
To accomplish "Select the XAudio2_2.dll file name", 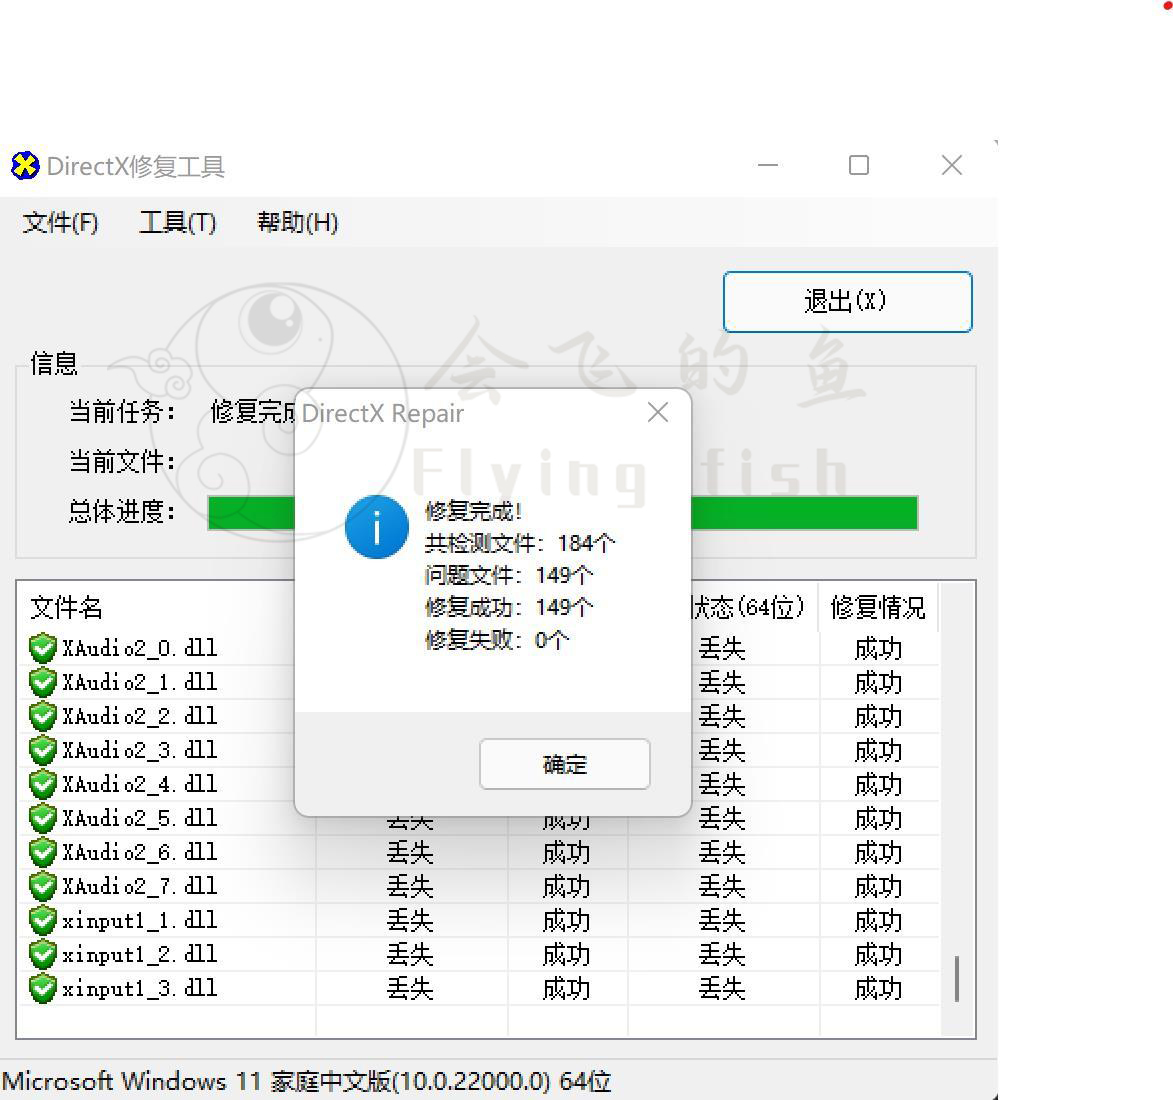I will [140, 716].
